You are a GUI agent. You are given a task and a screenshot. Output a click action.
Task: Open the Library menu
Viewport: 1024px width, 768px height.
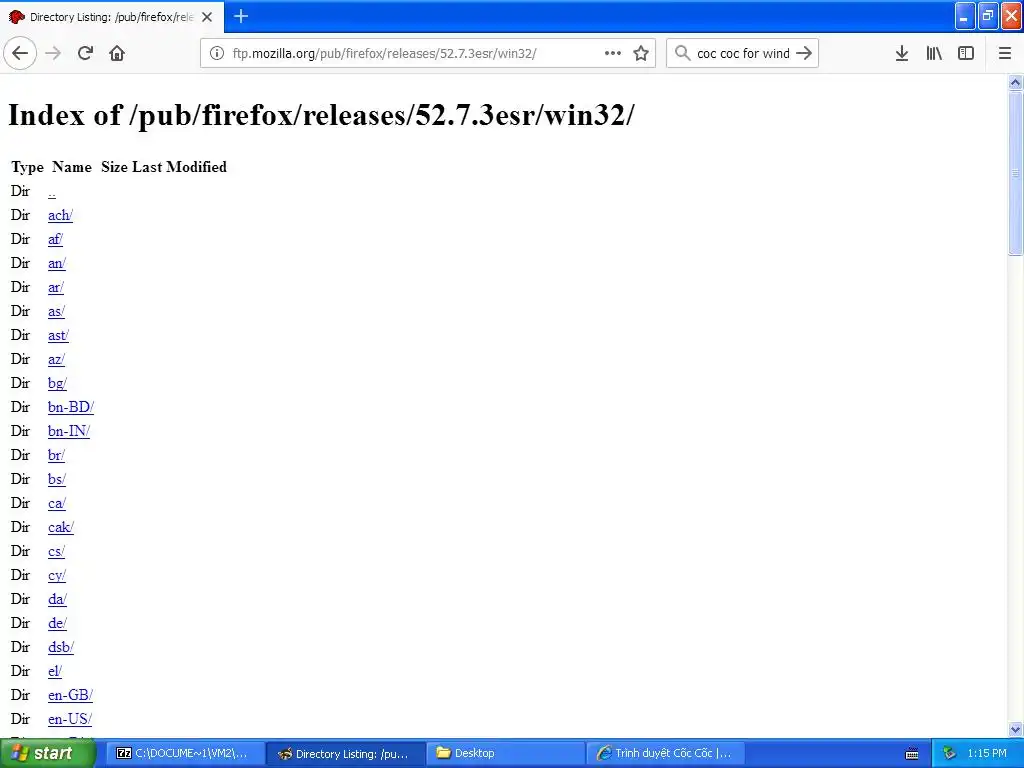pos(934,54)
